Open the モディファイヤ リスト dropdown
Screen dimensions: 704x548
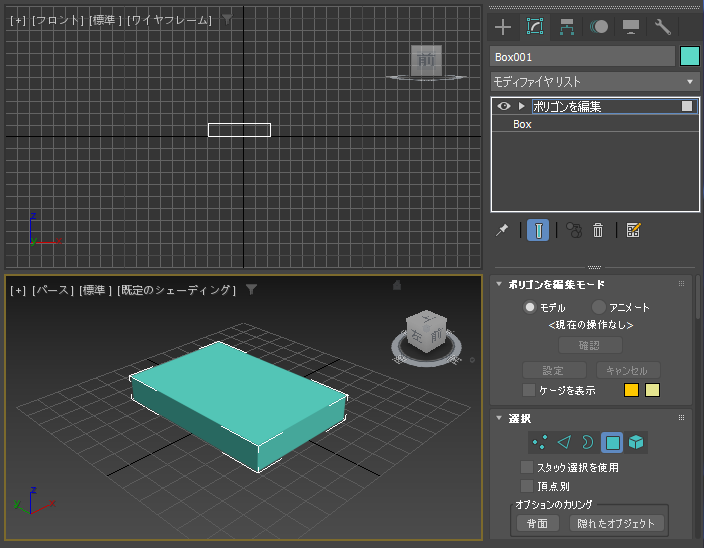tap(595, 82)
